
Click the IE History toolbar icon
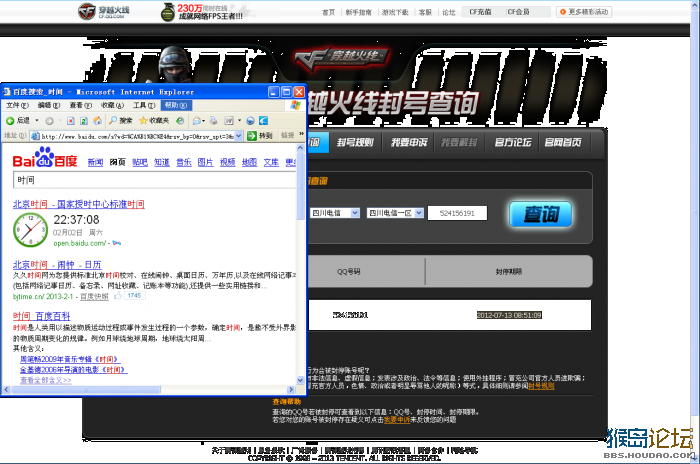coord(180,121)
